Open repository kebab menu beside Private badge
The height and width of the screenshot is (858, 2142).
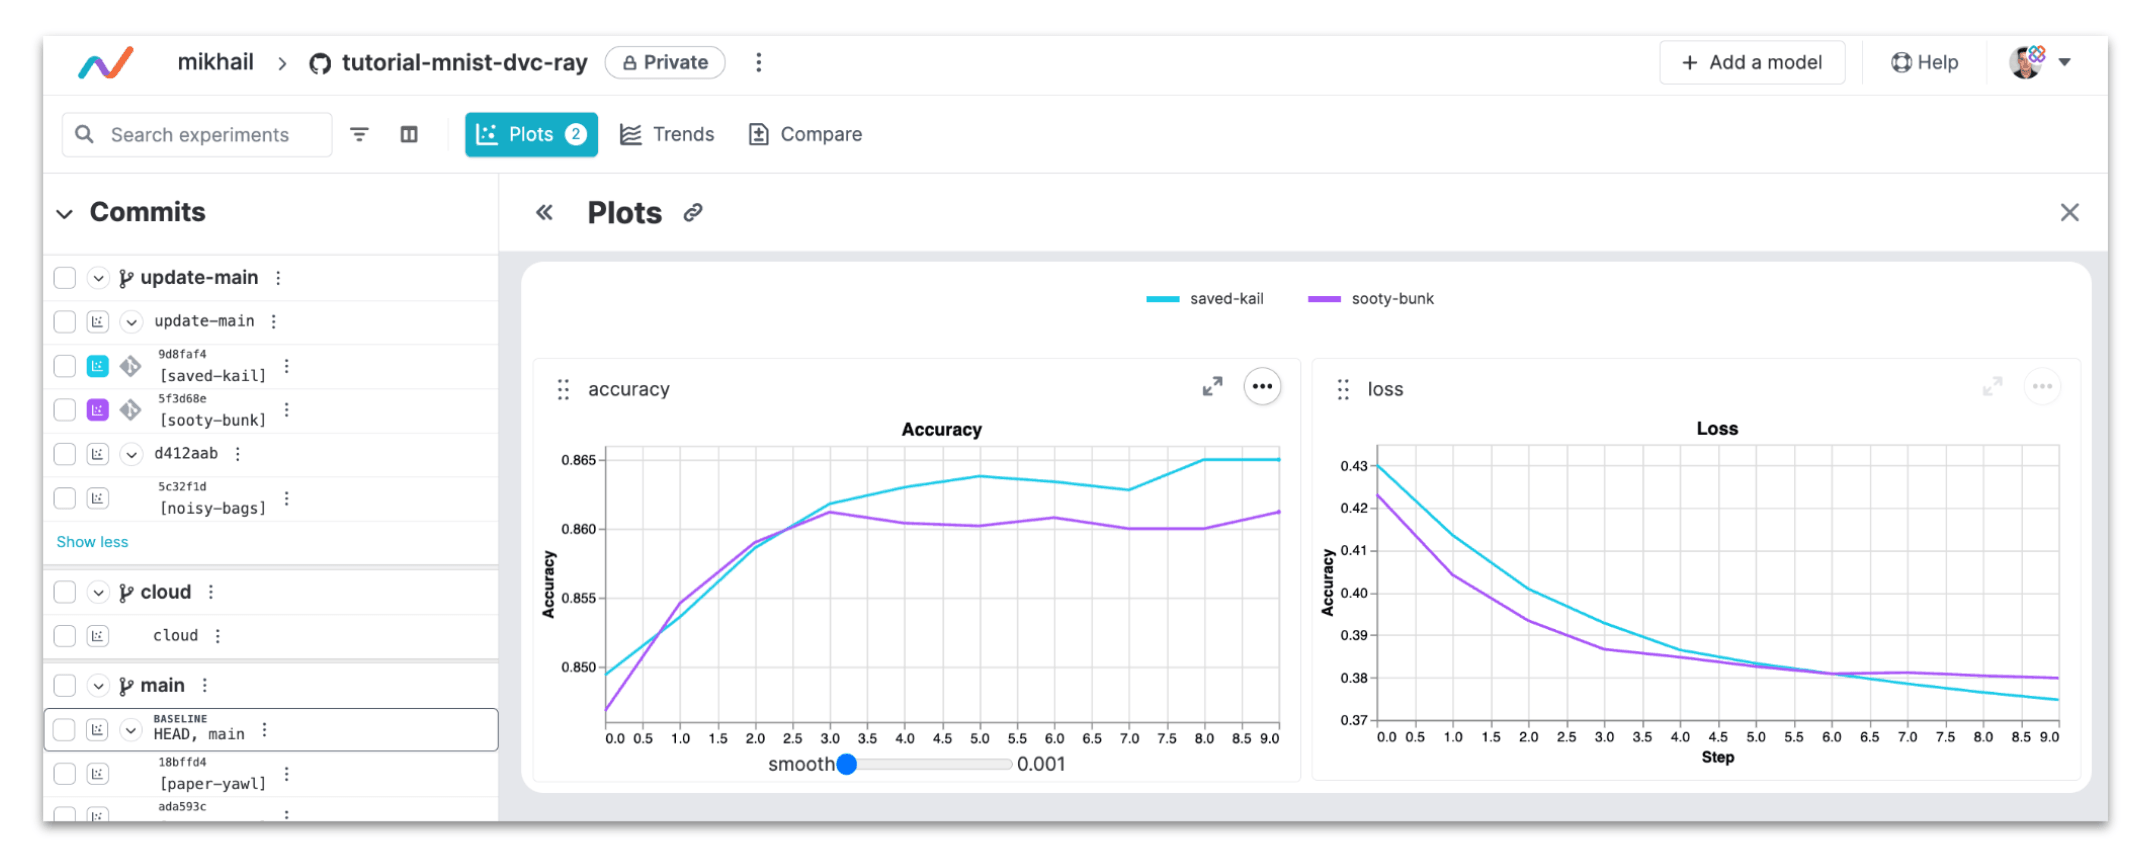[759, 62]
